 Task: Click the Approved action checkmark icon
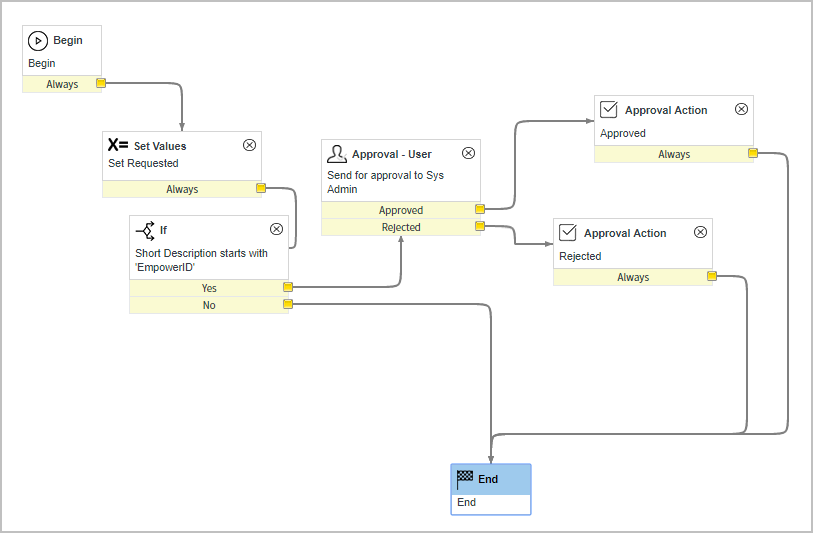(x=607, y=110)
